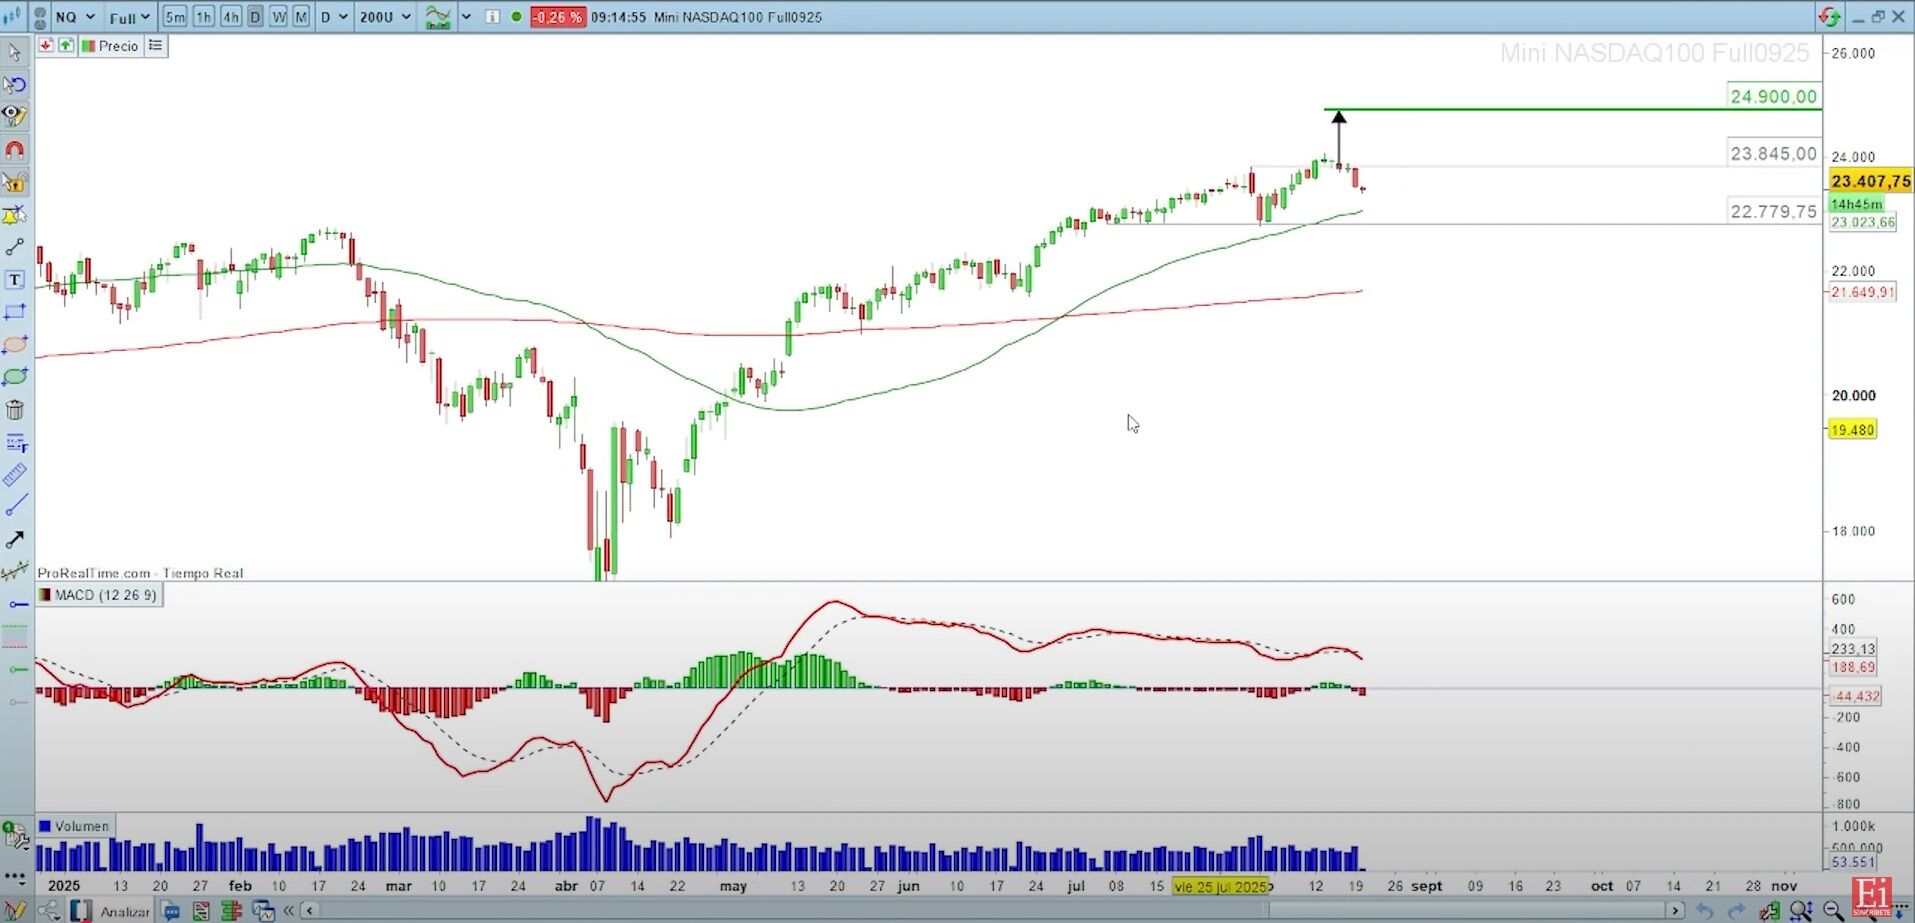Click the green connection status dot

coord(516,17)
